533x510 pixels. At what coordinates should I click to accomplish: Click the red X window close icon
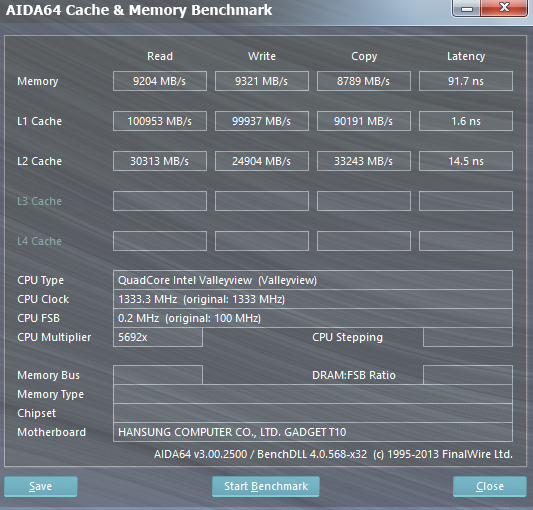click(504, 7)
